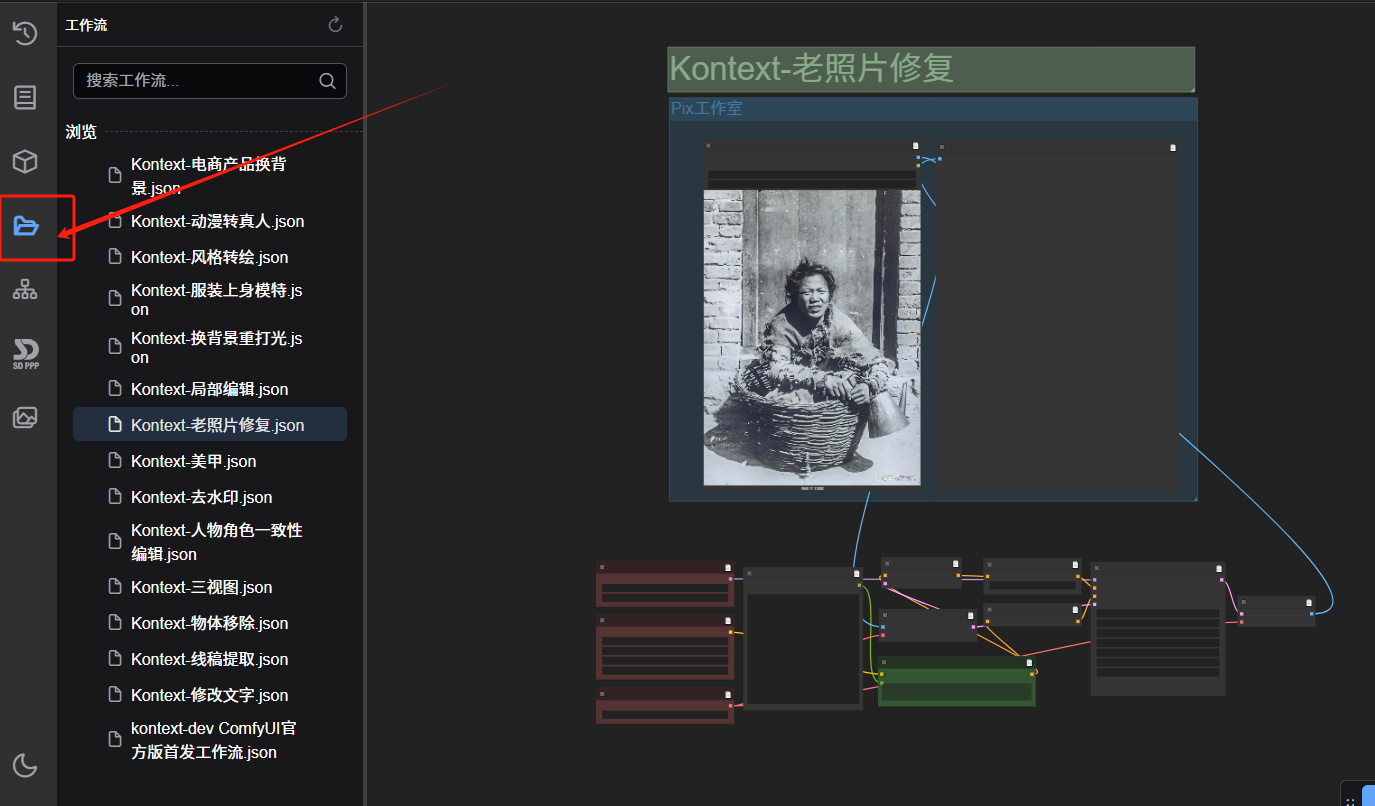Image resolution: width=1375 pixels, height=806 pixels.
Task: Focus the 搜索工作流 search field
Action: tap(210, 81)
